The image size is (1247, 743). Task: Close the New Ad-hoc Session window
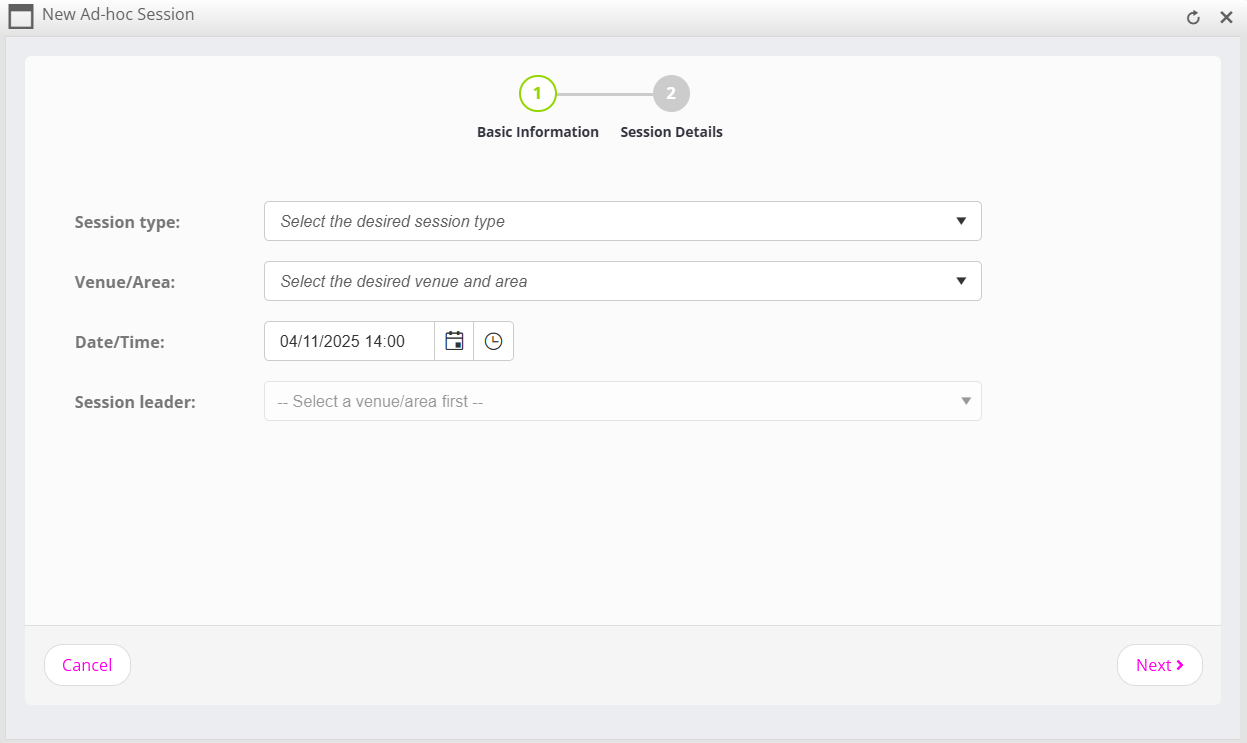click(x=1226, y=17)
